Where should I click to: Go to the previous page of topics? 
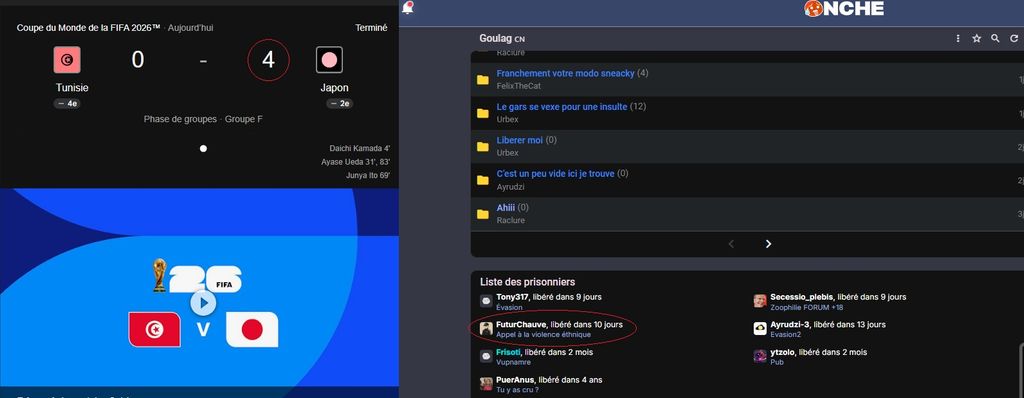[731, 244]
